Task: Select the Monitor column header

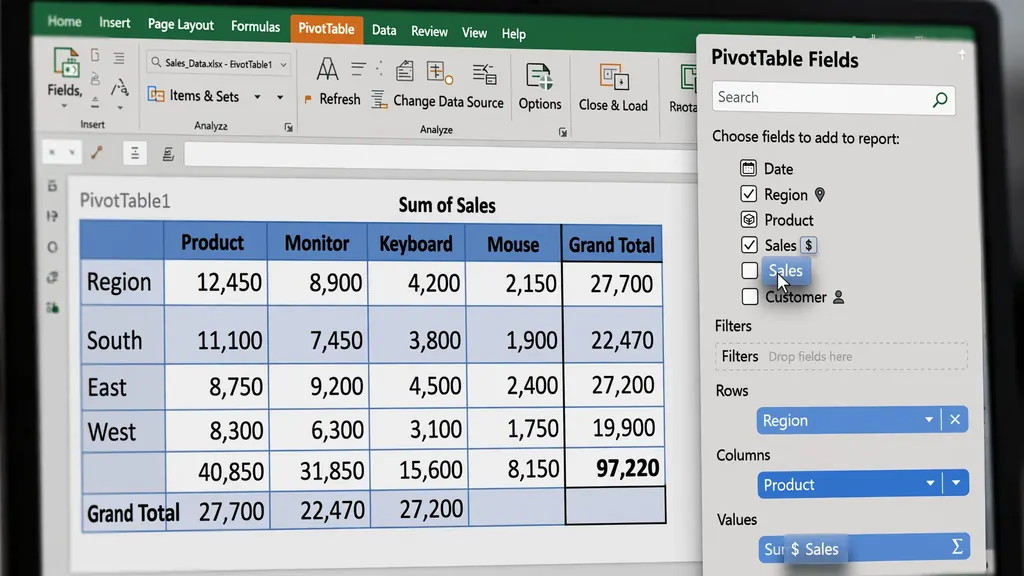Action: (317, 243)
